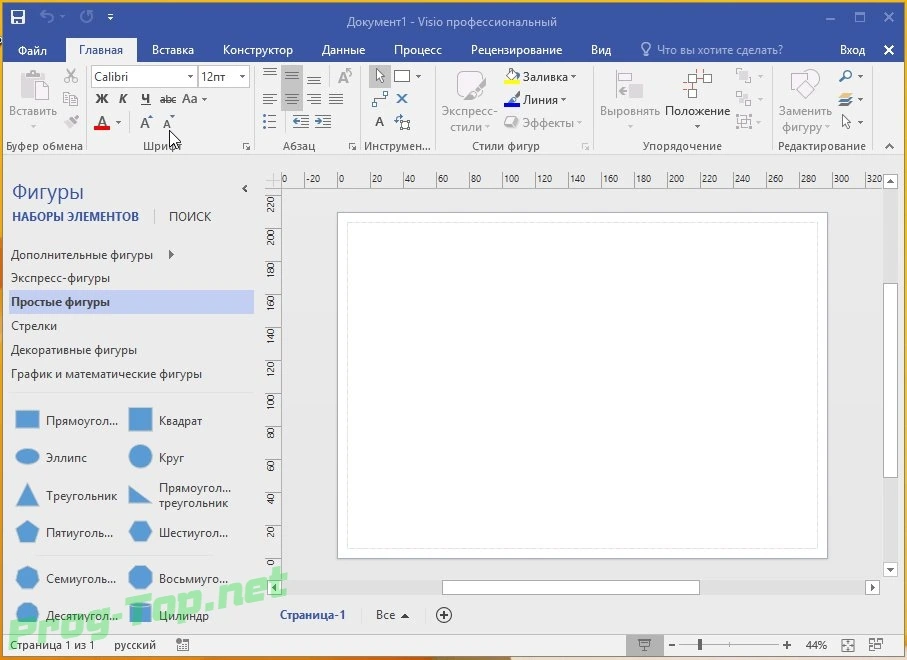
Task: Open the Calibri font name dropdown
Action: click(190, 76)
